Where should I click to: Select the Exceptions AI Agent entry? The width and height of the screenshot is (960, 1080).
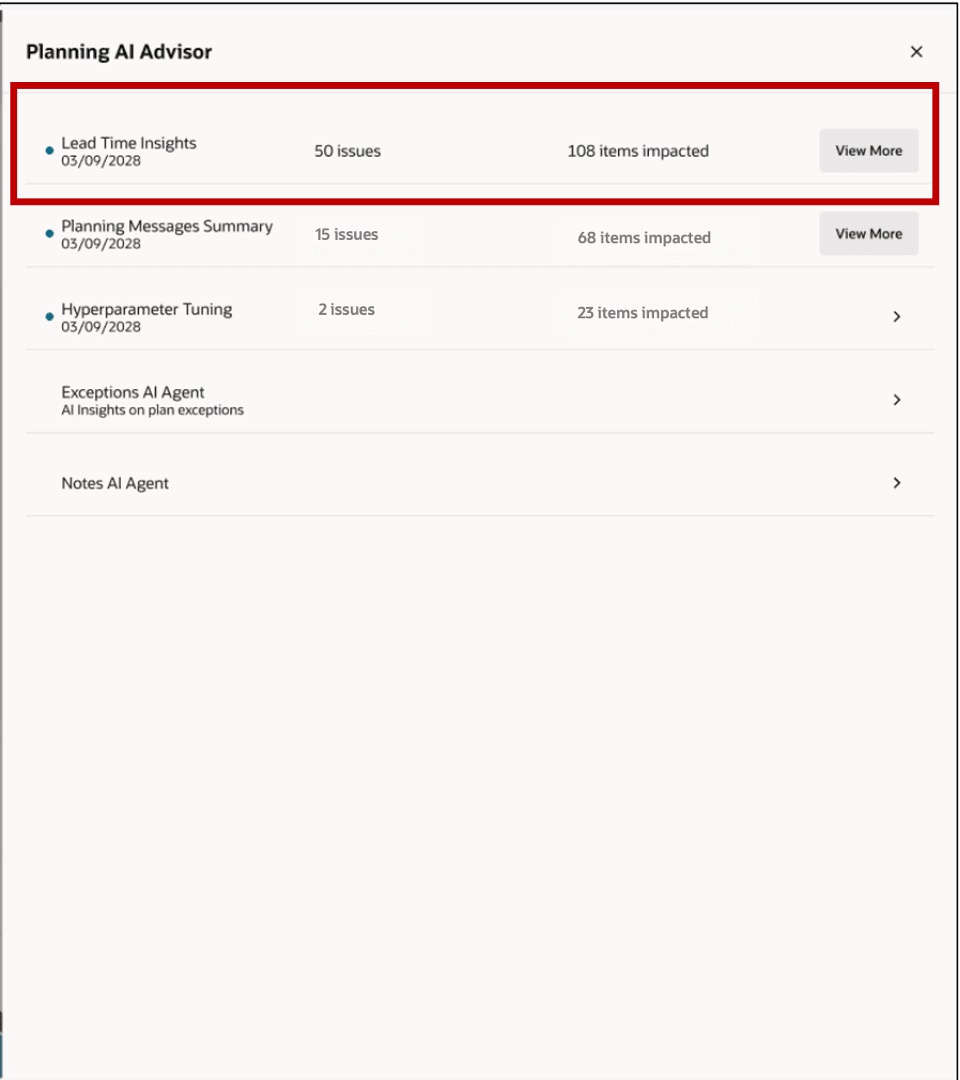[x=135, y=393]
